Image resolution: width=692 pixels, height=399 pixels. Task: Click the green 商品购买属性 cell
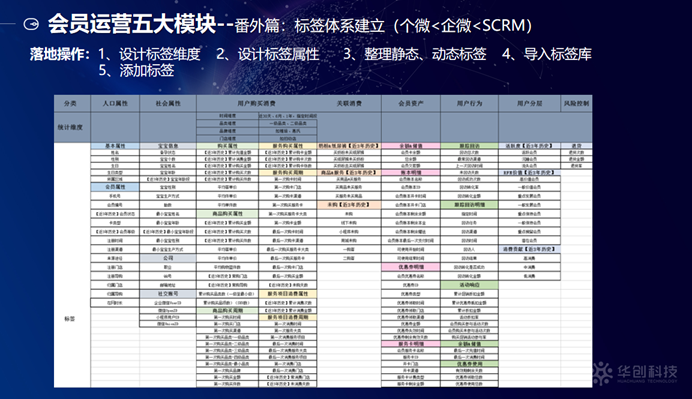(x=227, y=214)
